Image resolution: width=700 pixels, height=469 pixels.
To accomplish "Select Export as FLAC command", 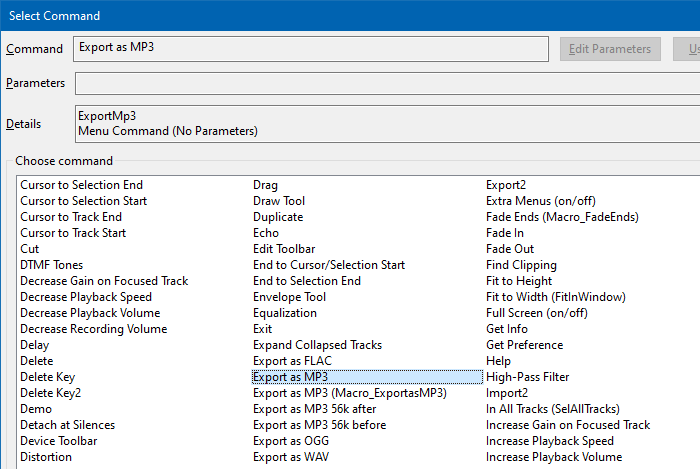I will (293, 361).
